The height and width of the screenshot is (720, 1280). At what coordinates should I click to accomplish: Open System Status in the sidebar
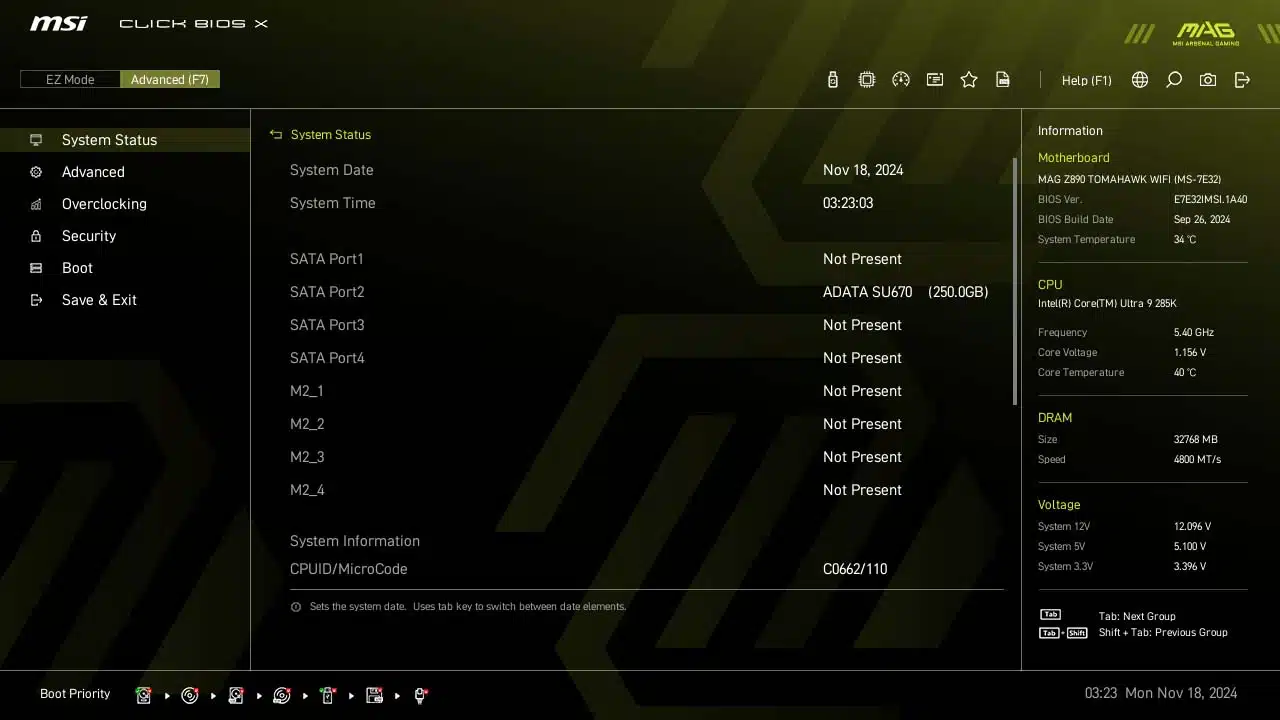click(x=125, y=140)
